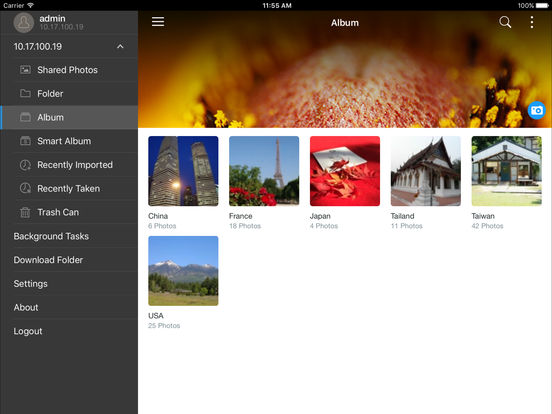This screenshot has width=552, height=414.
Task: Click the Recently Imported clock icon
Action: [25, 165]
